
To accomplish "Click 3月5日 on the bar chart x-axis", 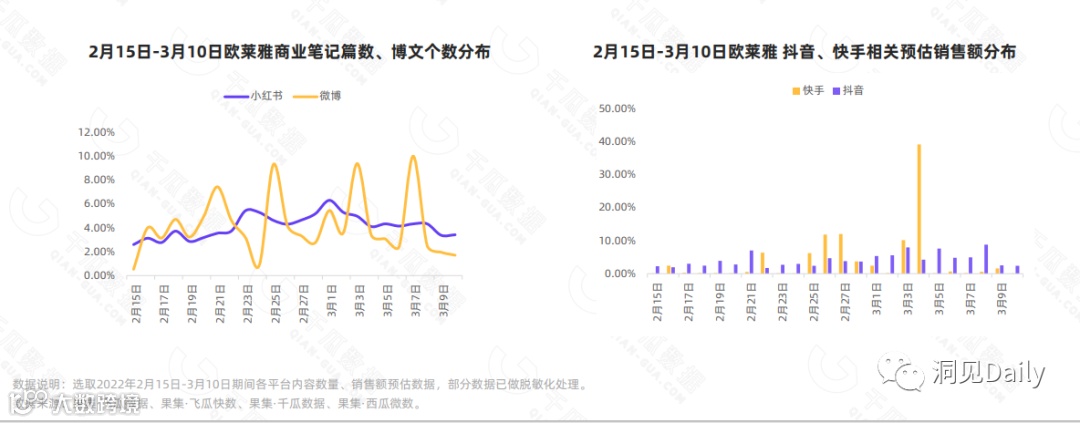I will coord(940,299).
